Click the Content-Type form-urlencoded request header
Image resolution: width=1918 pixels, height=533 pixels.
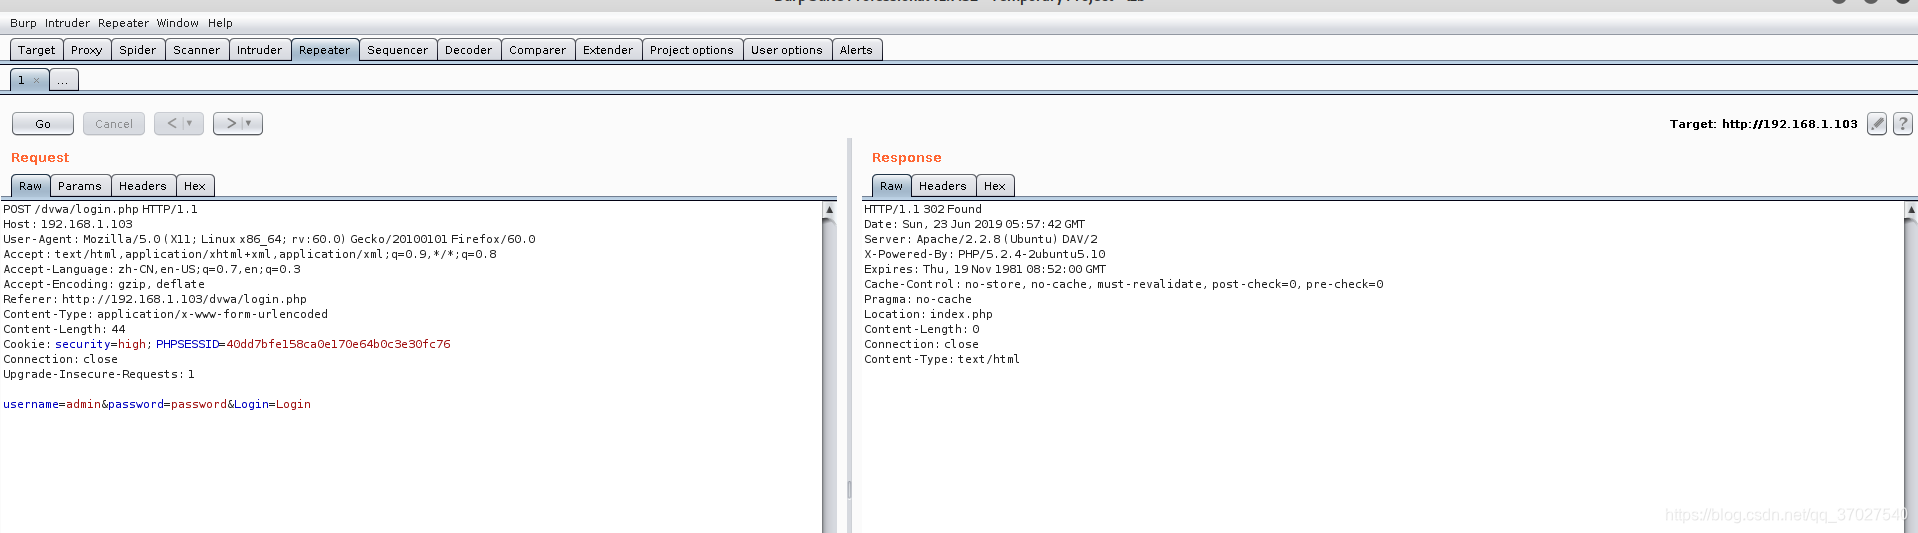click(x=165, y=314)
